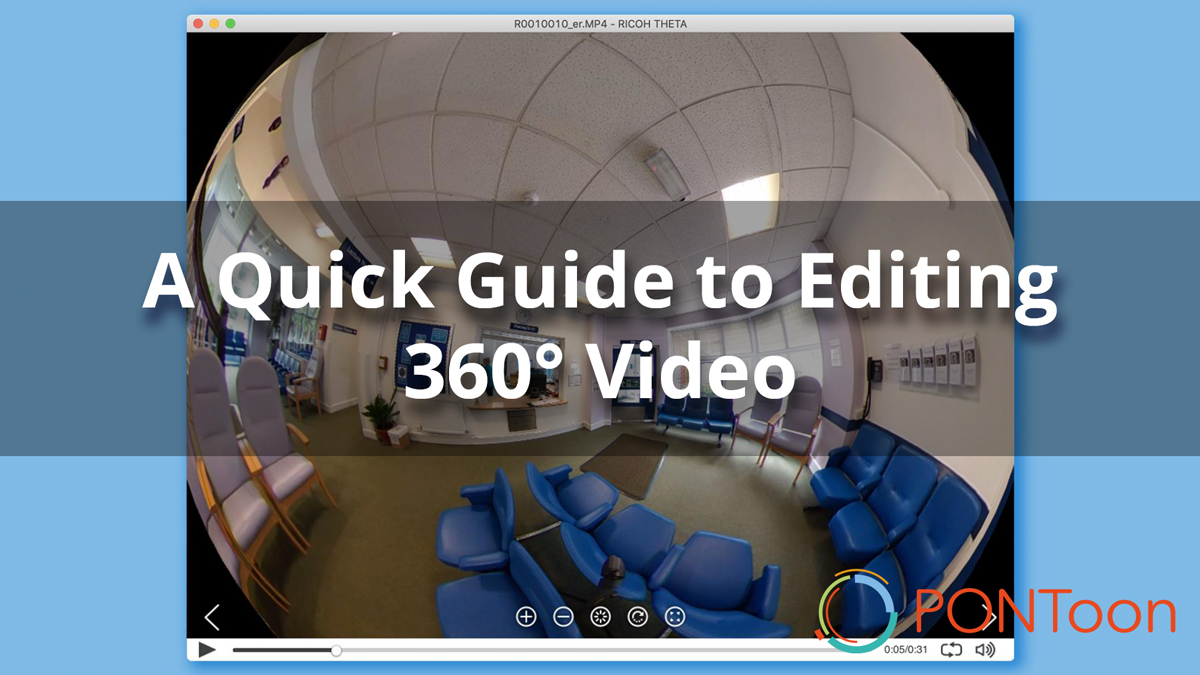Zoom out with the minus icon
This screenshot has width=1200, height=675.
point(563,617)
